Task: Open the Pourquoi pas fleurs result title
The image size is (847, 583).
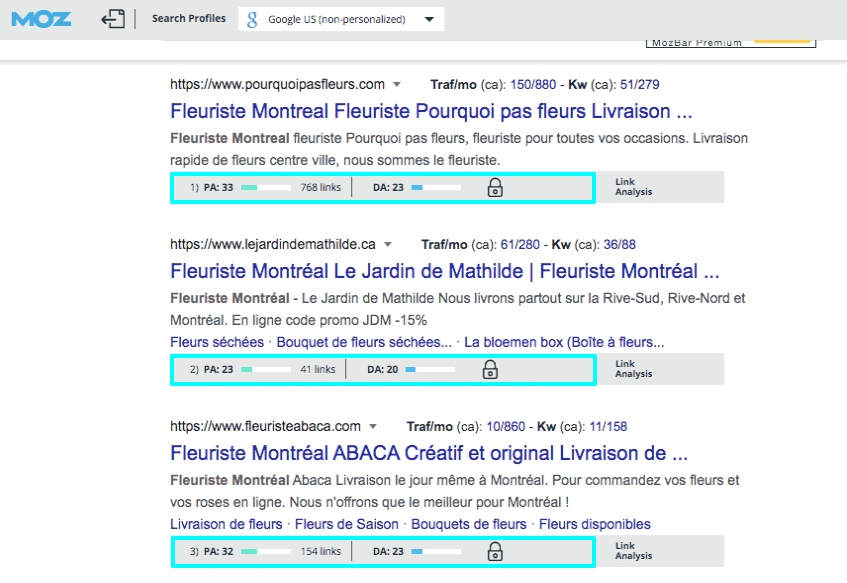Action: pos(431,110)
